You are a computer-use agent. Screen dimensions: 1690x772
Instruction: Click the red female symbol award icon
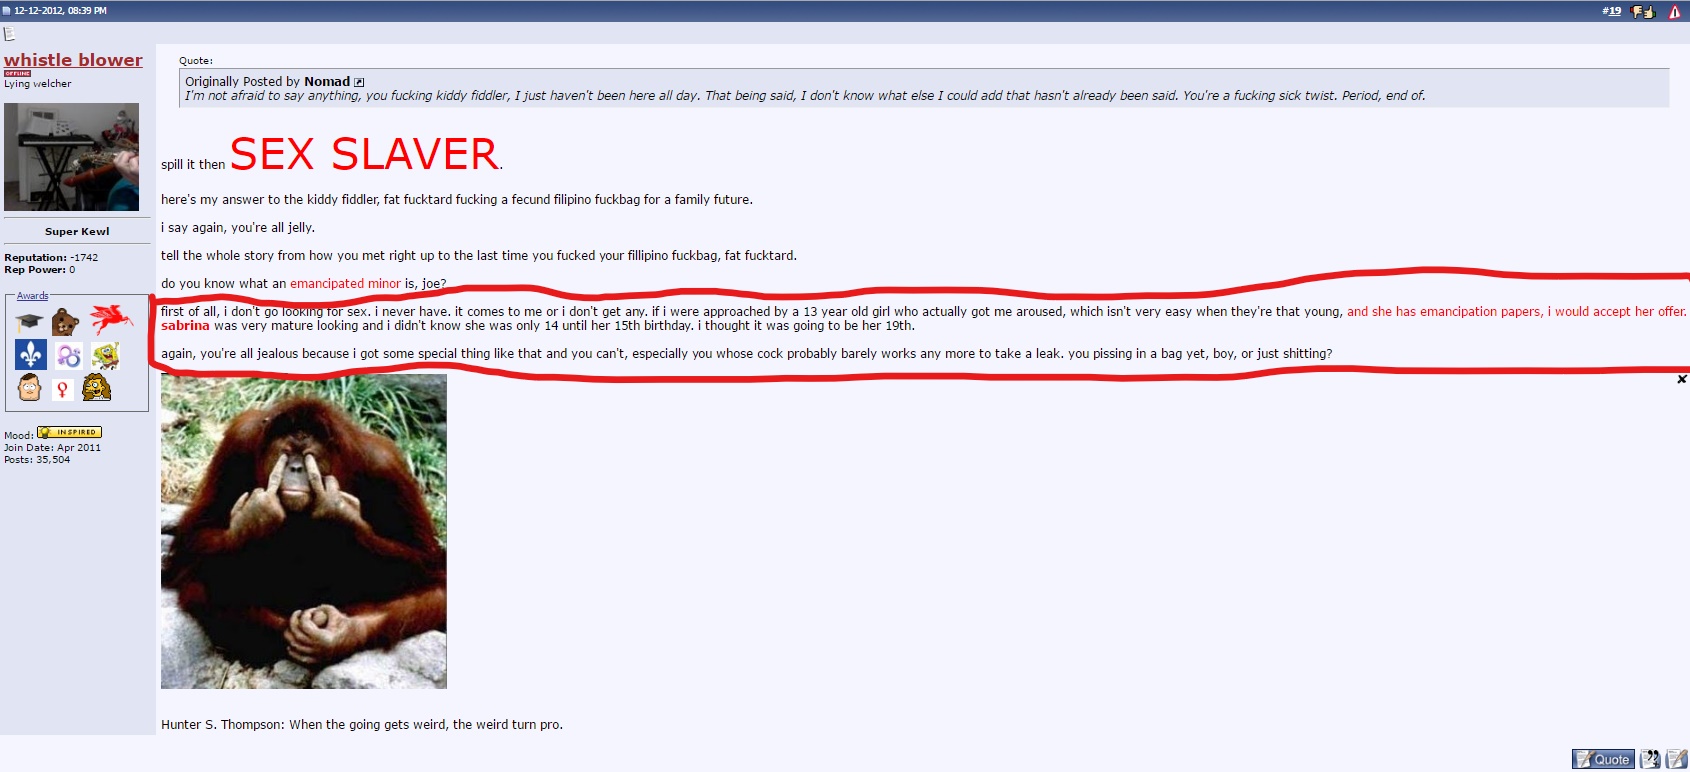(62, 389)
